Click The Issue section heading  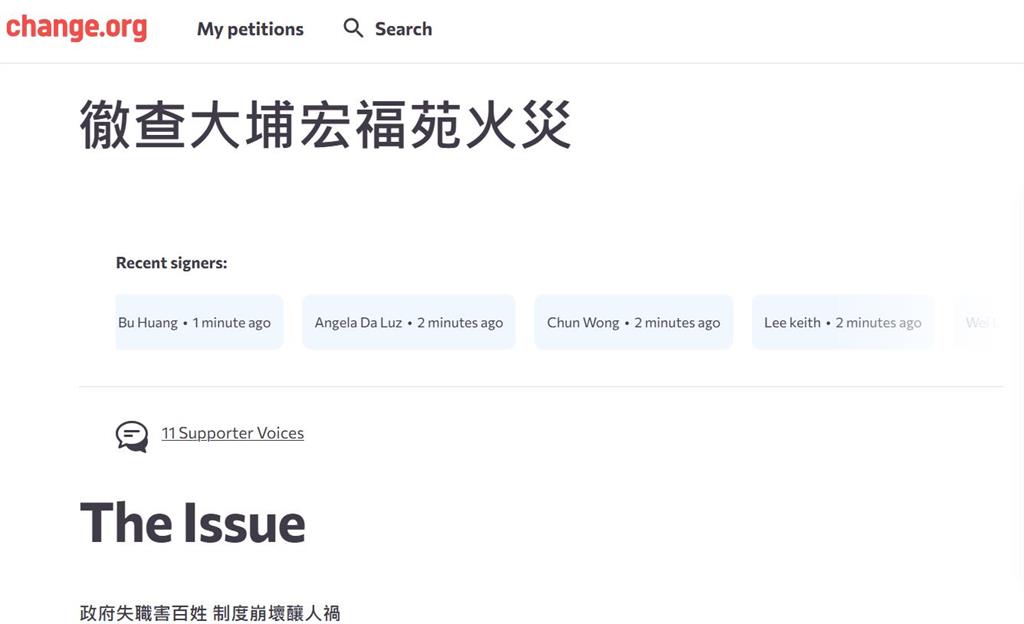(193, 522)
